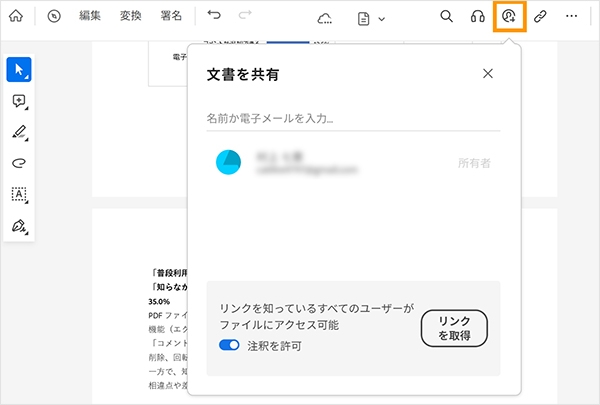Close the 文書を共有 dialog
600x405 pixels.
click(x=488, y=73)
